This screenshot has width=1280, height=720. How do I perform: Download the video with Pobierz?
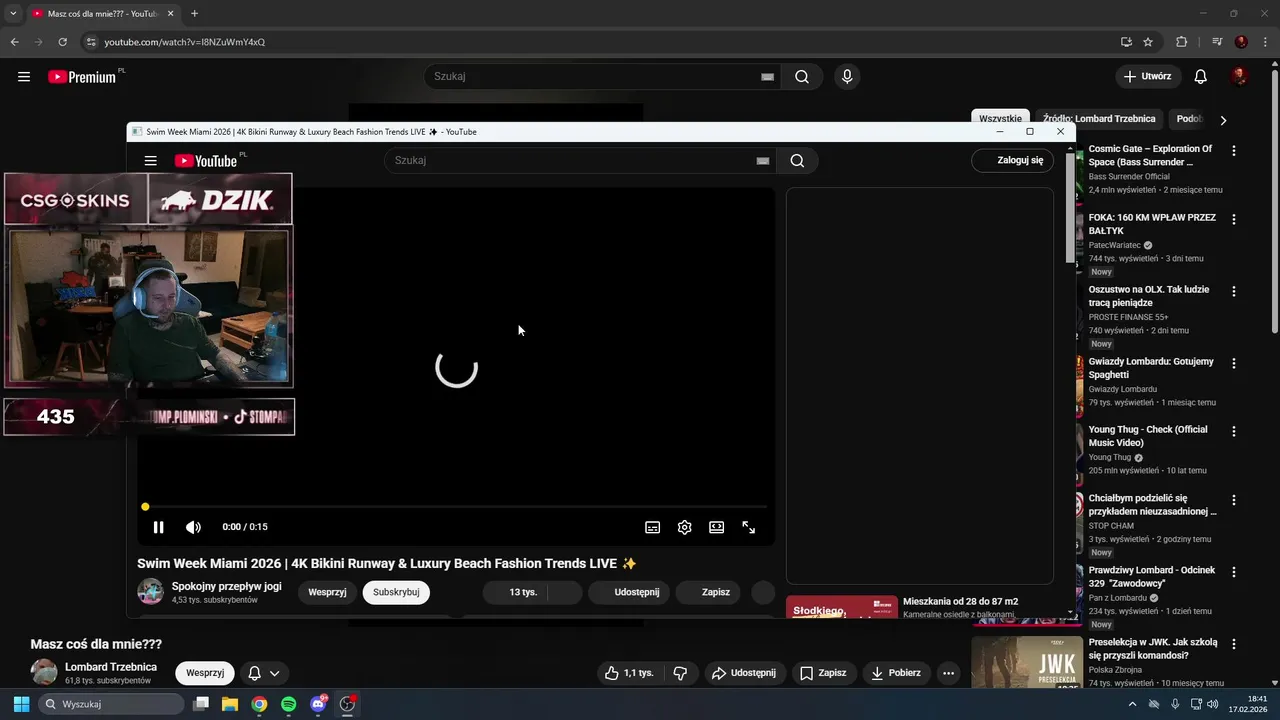pyautogui.click(x=896, y=673)
